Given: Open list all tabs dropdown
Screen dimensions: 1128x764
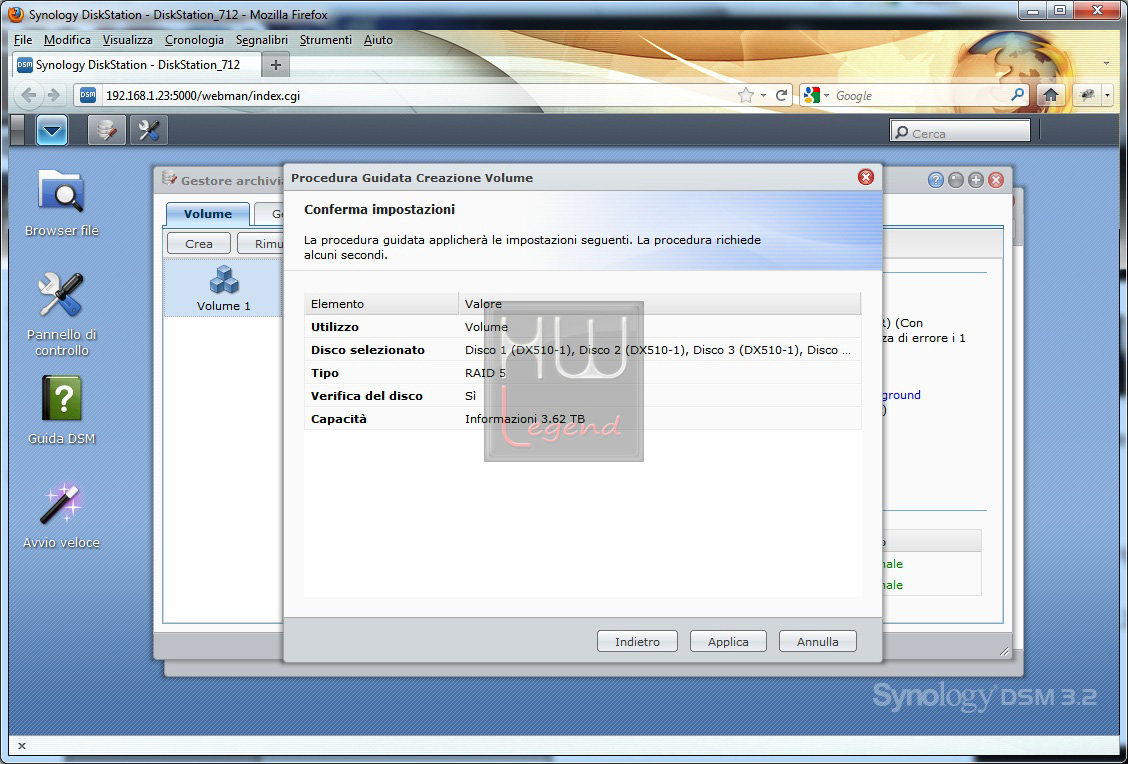Looking at the screenshot, I should pyautogui.click(x=1106, y=63).
